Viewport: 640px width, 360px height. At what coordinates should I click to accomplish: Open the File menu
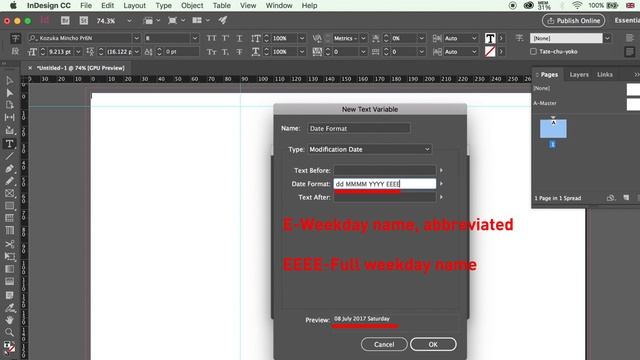[x=86, y=6]
